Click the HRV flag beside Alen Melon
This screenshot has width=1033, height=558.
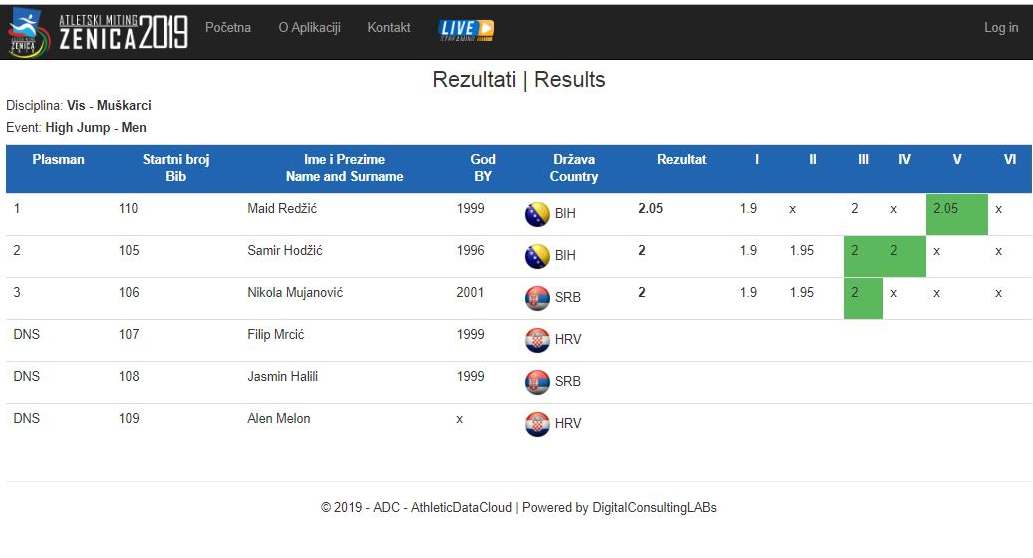[537, 424]
